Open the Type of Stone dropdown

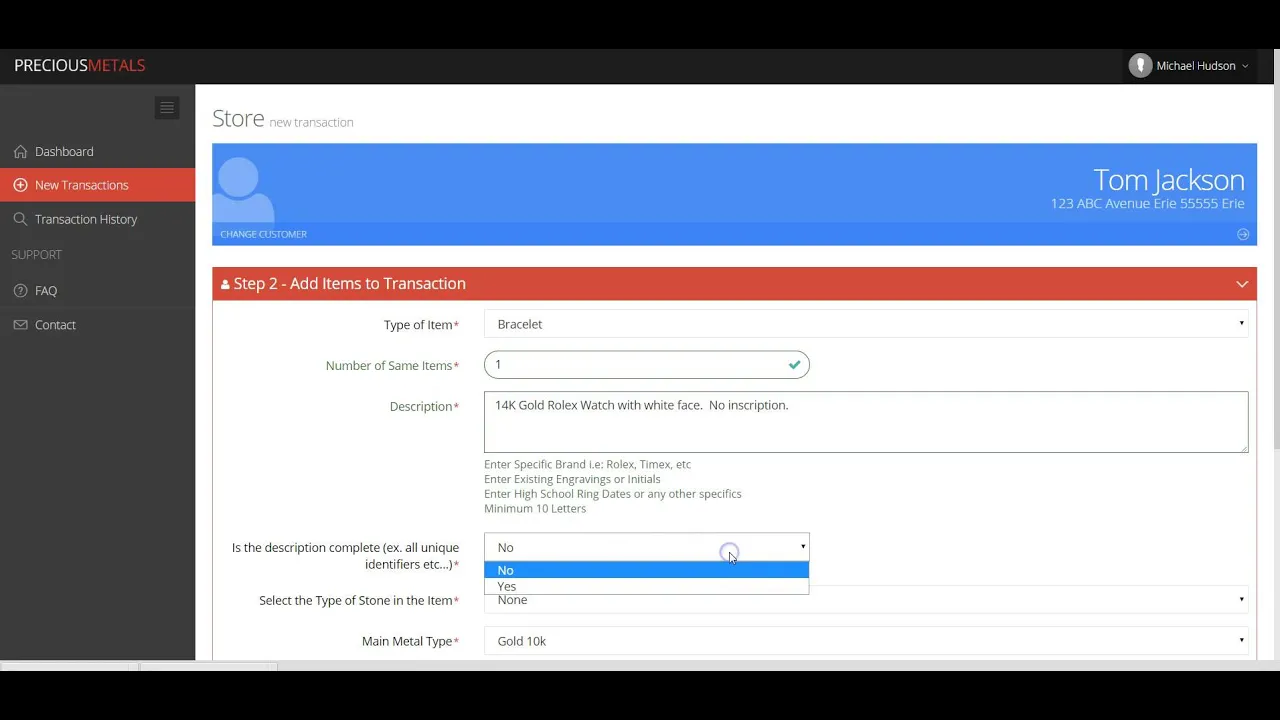click(866, 600)
